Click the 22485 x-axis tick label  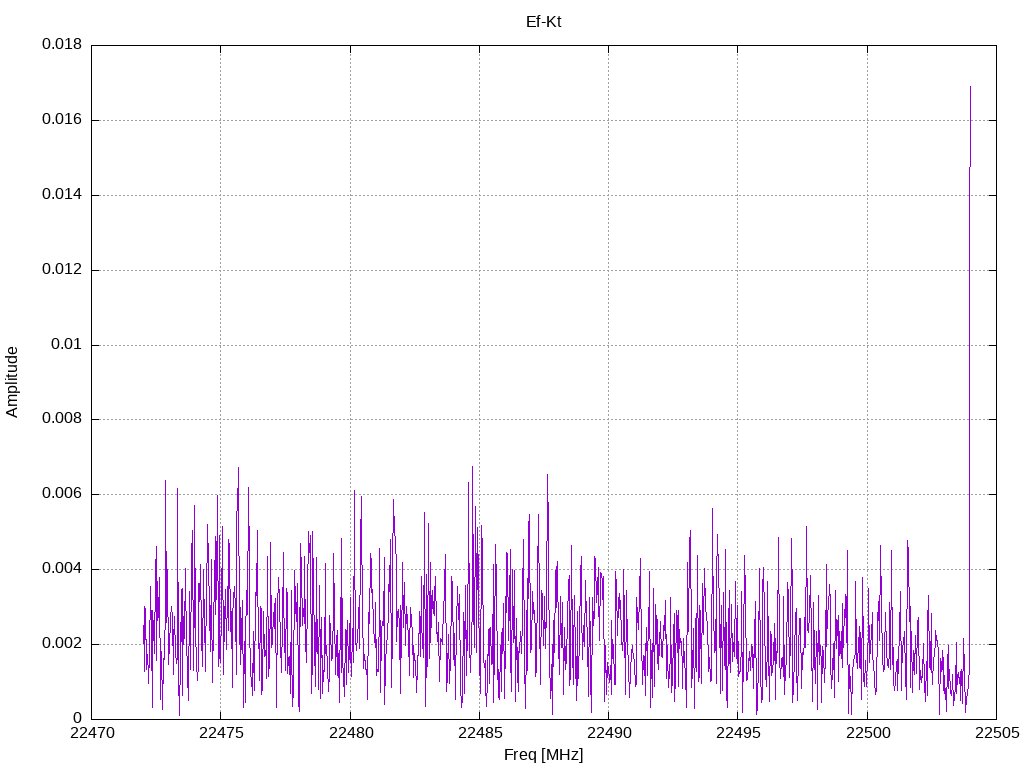pos(479,733)
